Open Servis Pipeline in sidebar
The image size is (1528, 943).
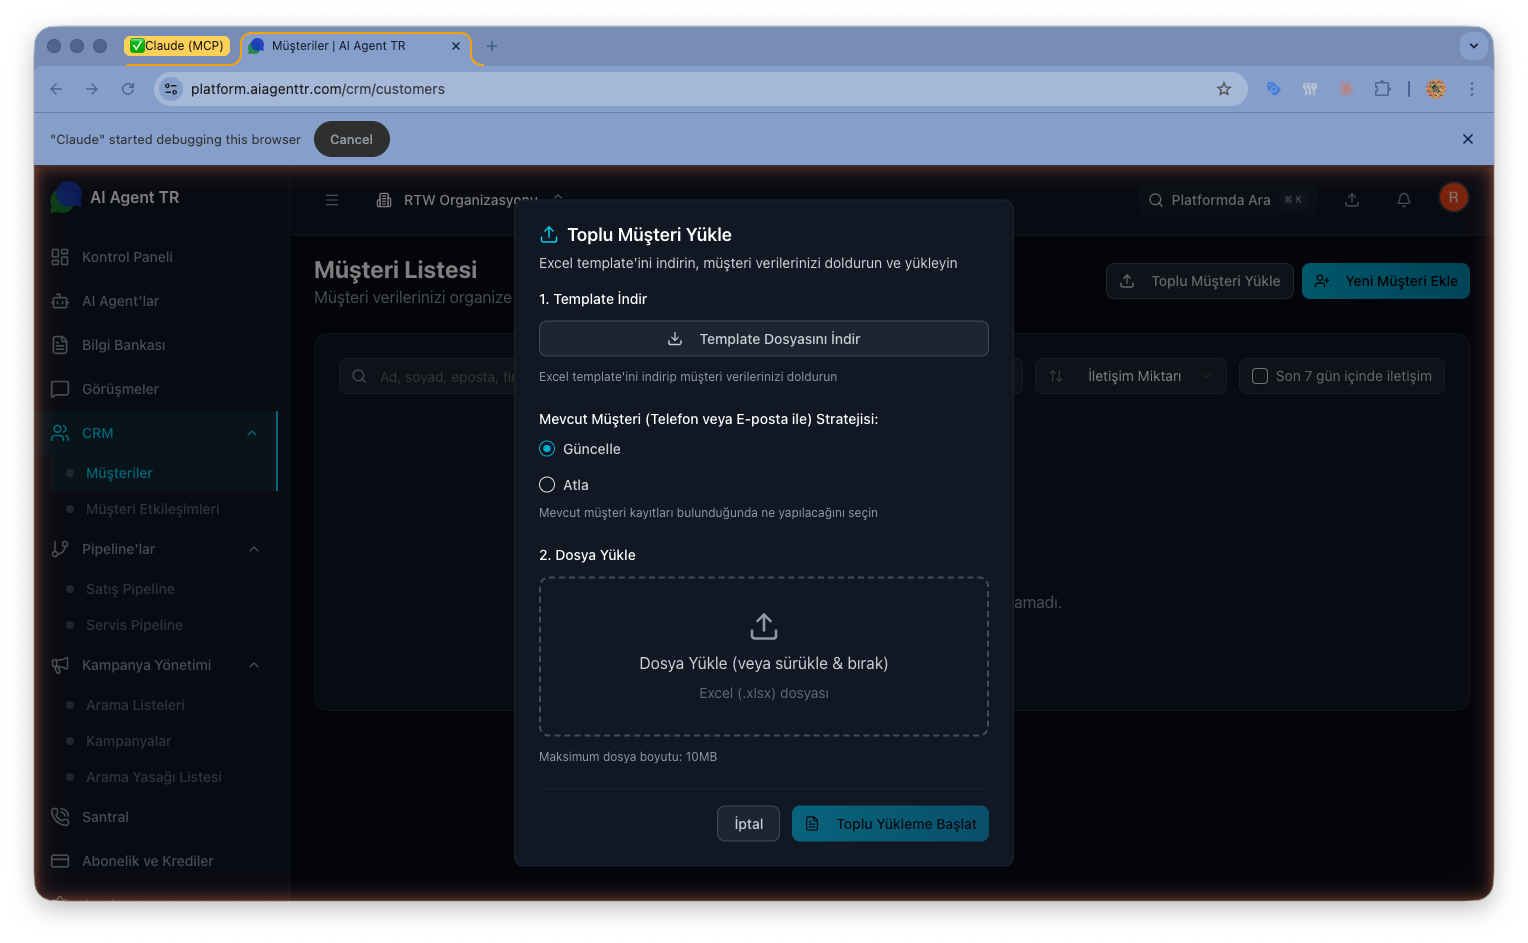click(x=134, y=625)
